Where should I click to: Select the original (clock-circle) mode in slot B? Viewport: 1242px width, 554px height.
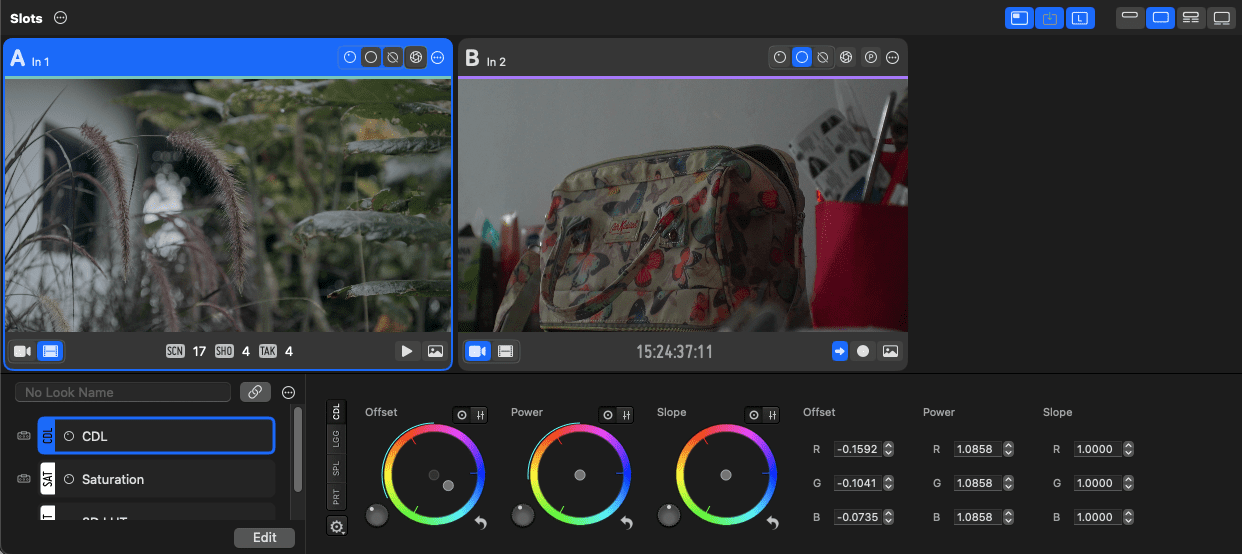coord(780,58)
